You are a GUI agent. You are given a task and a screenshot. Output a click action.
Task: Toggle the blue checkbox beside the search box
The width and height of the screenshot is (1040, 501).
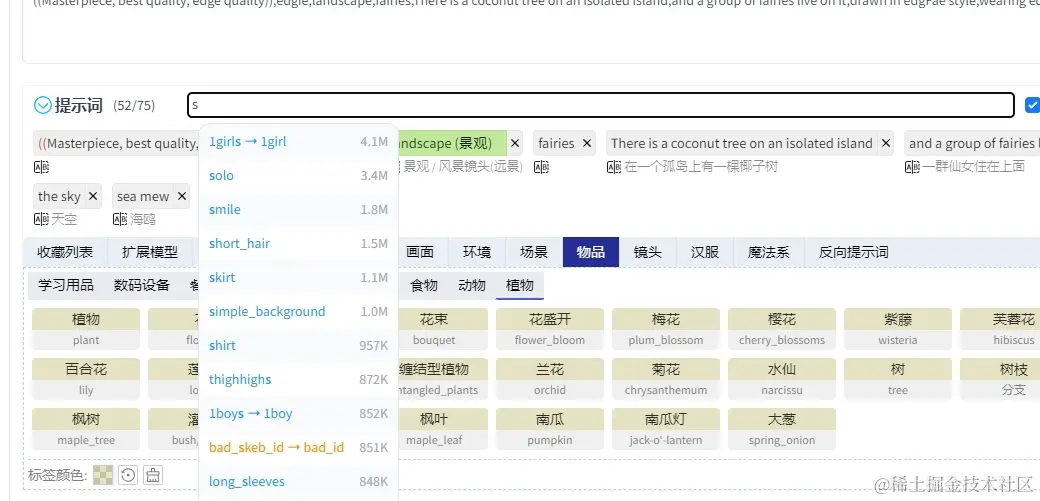[1032, 105]
